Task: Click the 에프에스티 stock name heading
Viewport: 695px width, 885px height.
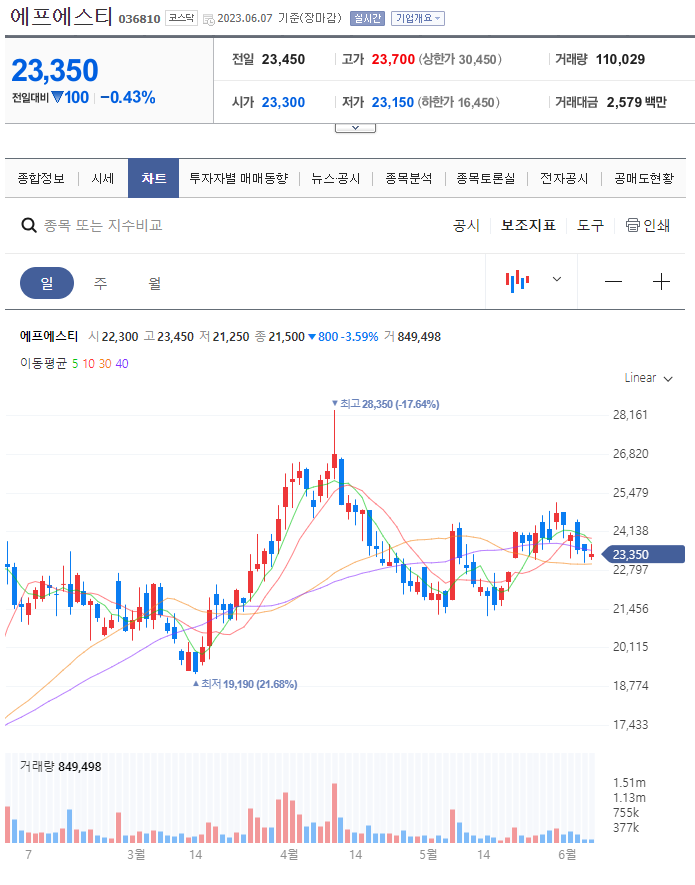Action: (x=61, y=17)
